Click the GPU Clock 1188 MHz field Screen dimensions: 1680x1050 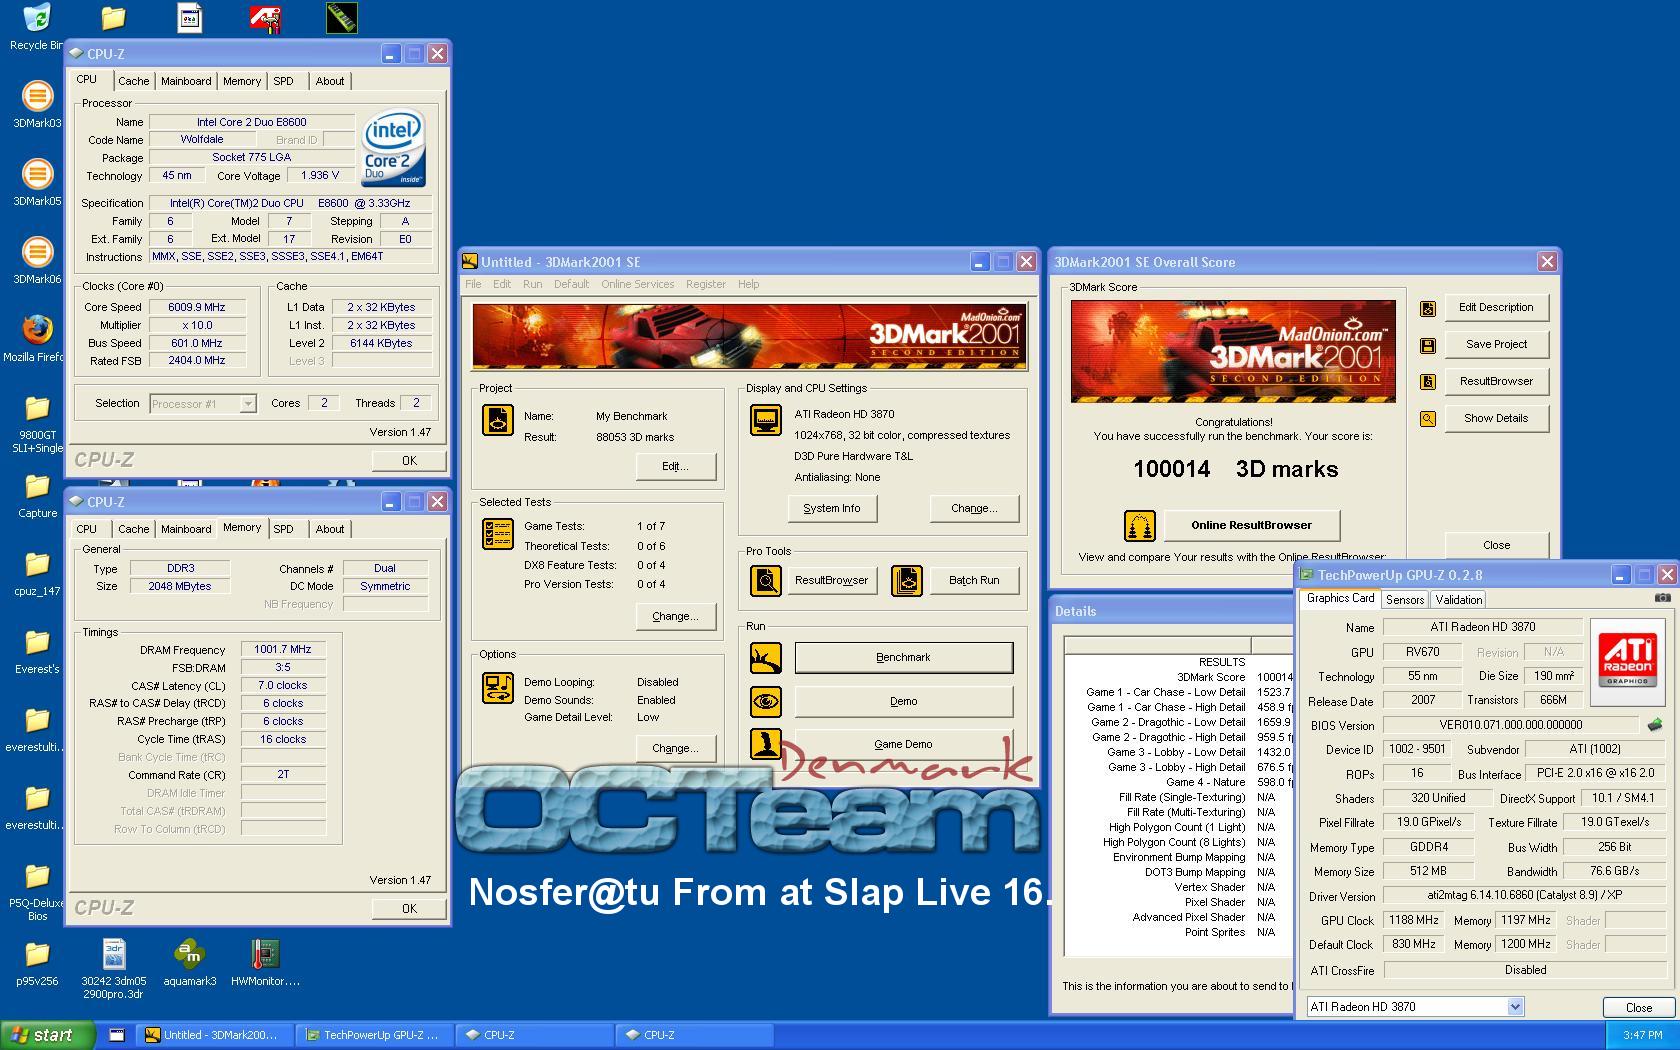click(x=1414, y=920)
